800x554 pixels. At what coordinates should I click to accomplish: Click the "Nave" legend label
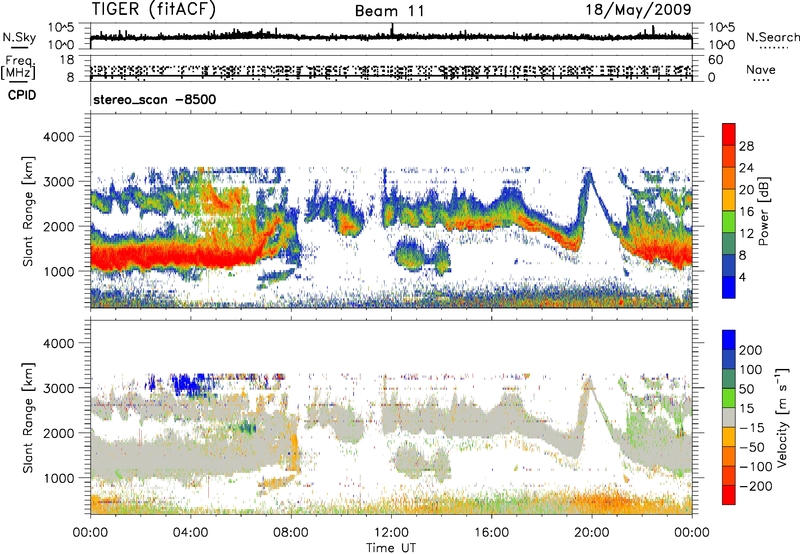tap(761, 69)
